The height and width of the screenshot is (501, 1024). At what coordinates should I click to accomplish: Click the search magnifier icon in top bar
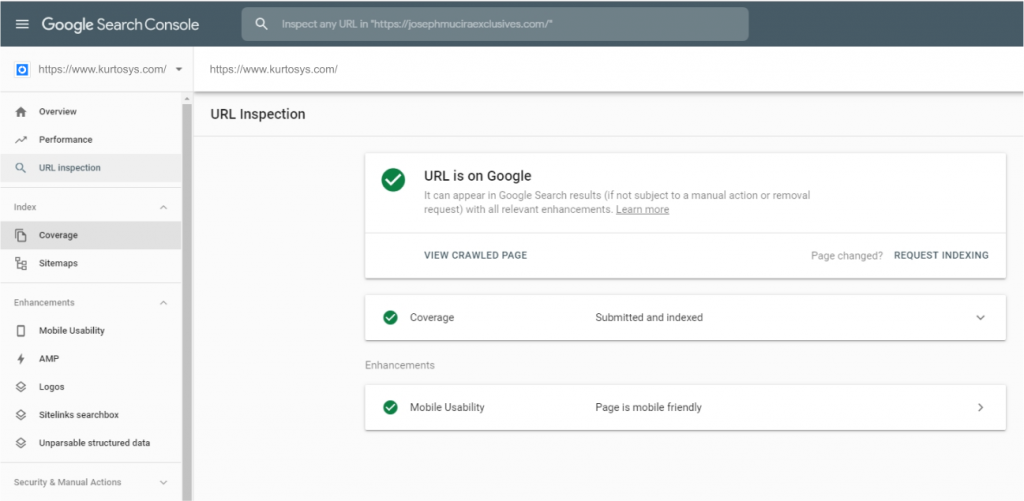tap(261, 24)
